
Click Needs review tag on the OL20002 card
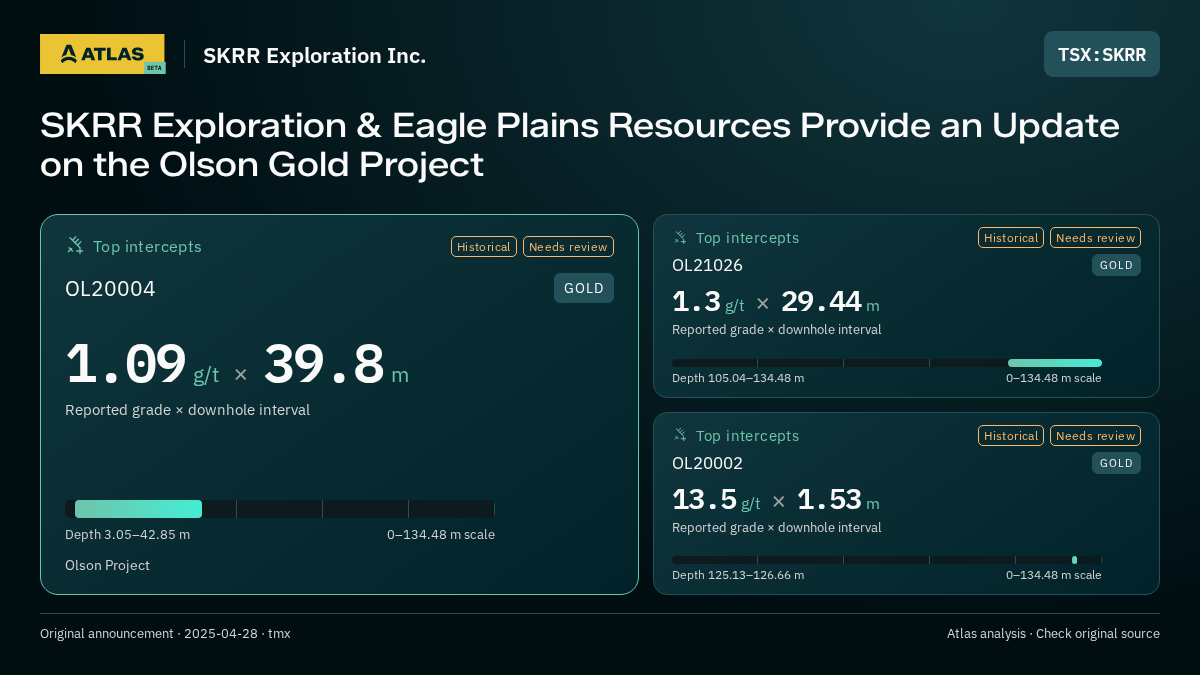[1095, 436]
